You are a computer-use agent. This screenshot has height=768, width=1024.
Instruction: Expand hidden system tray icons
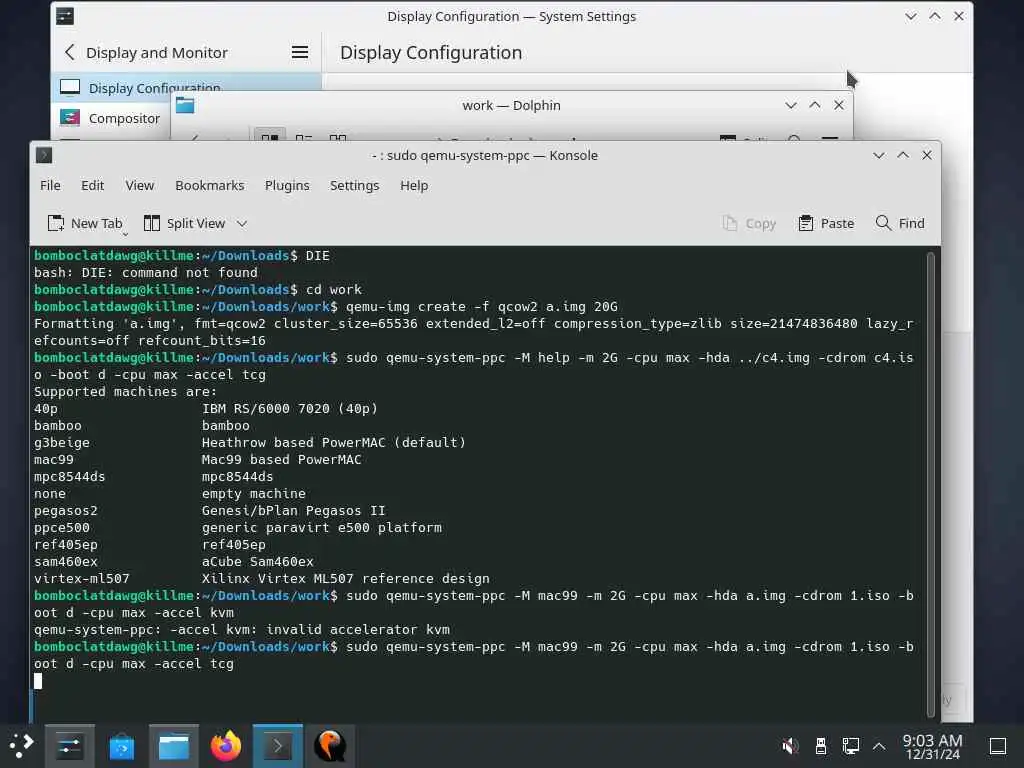[x=879, y=746]
